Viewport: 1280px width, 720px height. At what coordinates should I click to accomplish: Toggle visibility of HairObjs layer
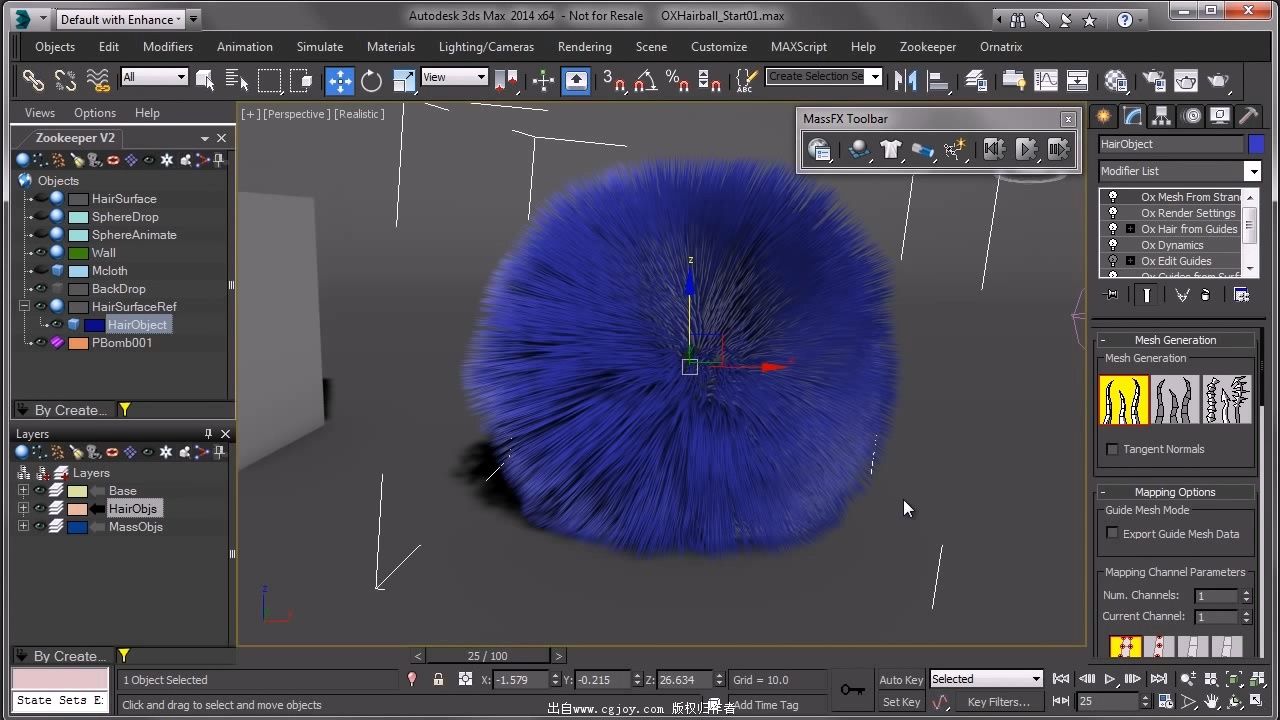39,509
